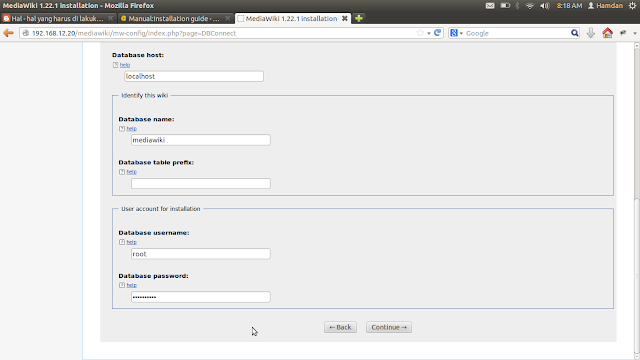Close the MediaWiki 1.22.1 installation tab
Screen dimensions: 640x360
tap(344, 18)
